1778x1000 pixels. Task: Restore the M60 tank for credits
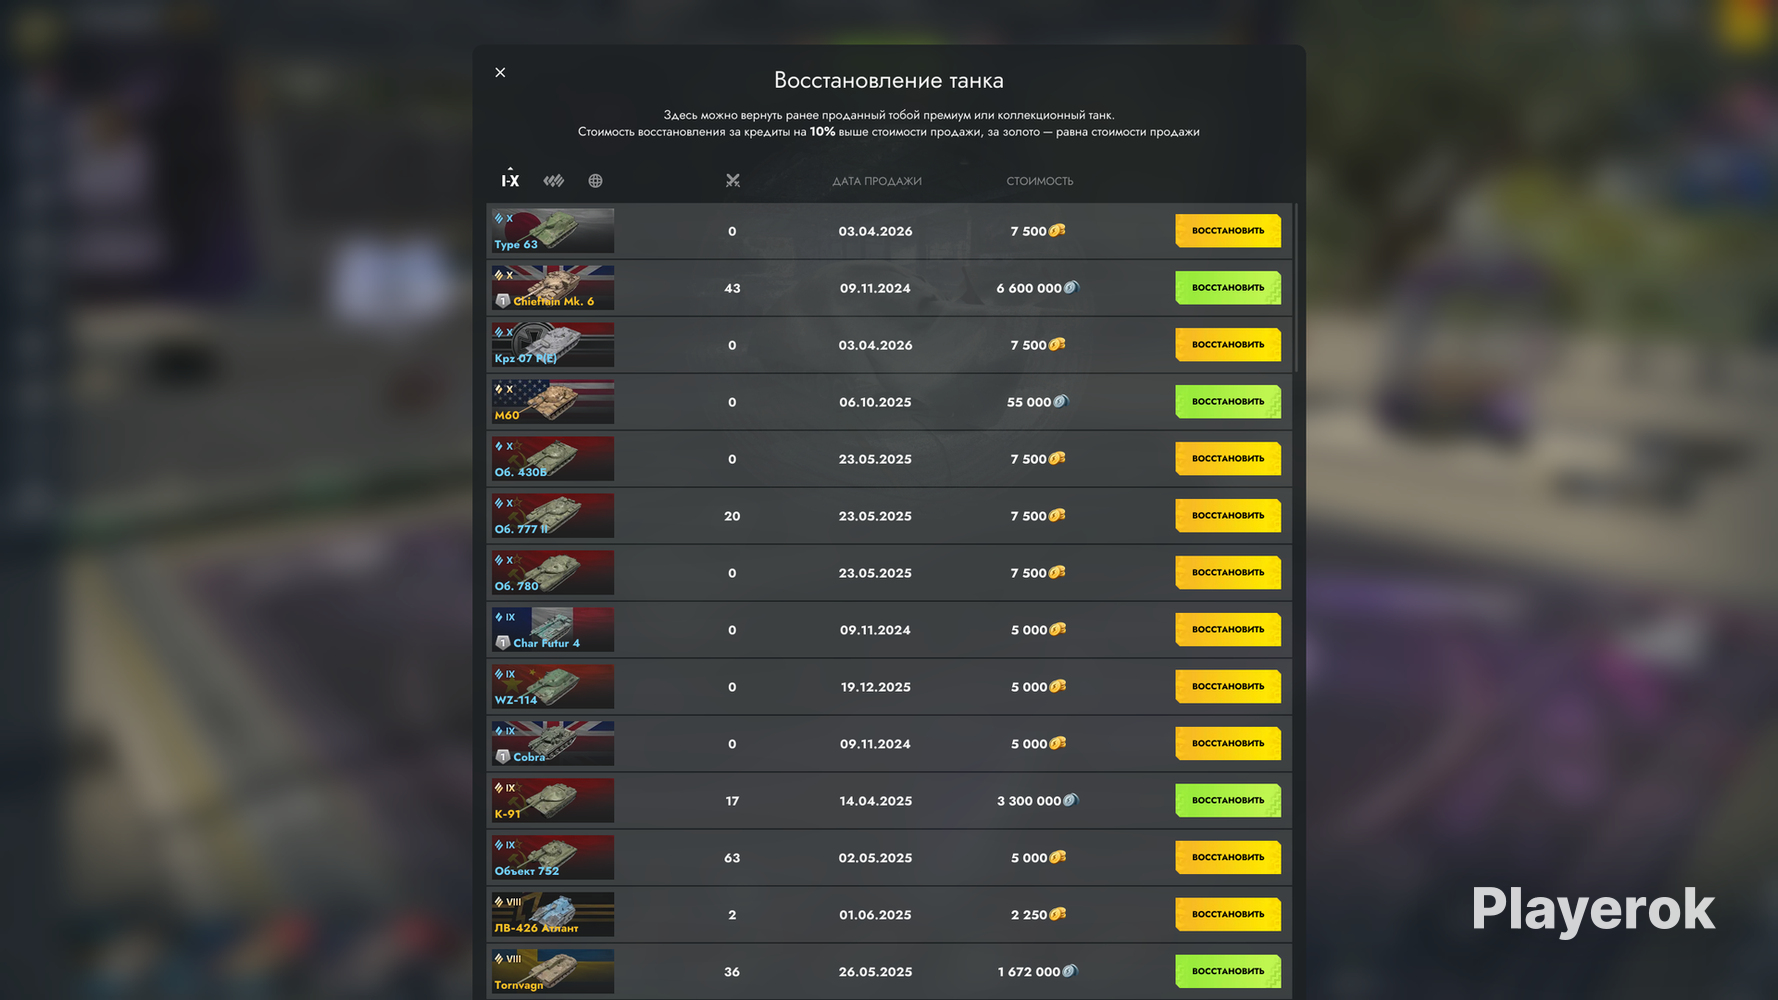tap(1228, 402)
